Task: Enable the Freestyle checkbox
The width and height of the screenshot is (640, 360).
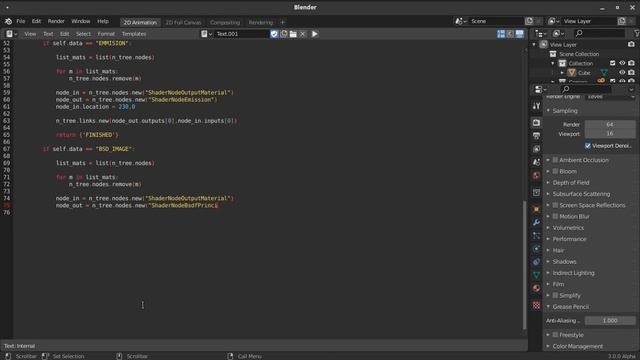Action: [555, 335]
